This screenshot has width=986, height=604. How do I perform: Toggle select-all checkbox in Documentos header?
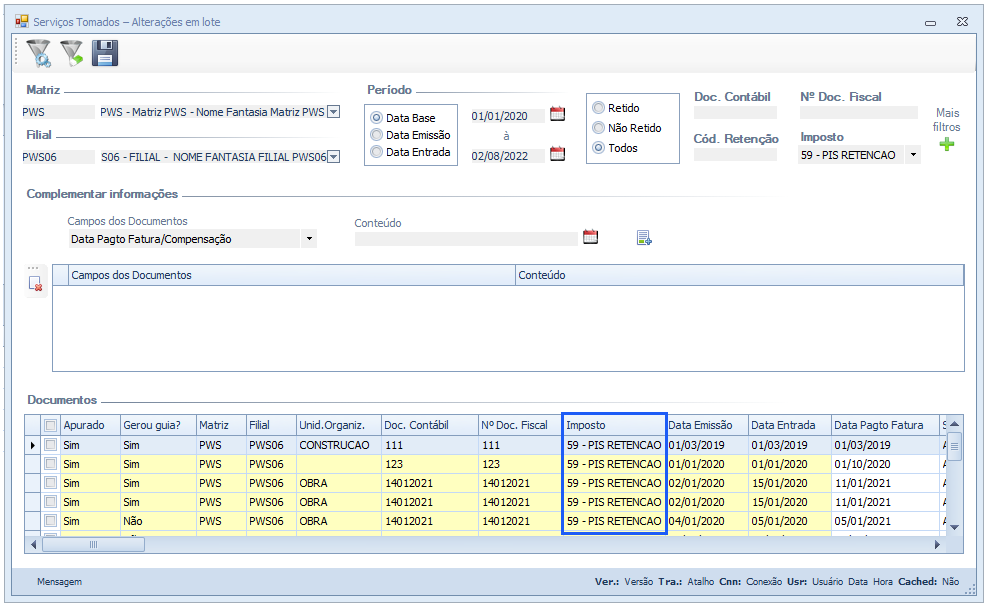point(50,425)
